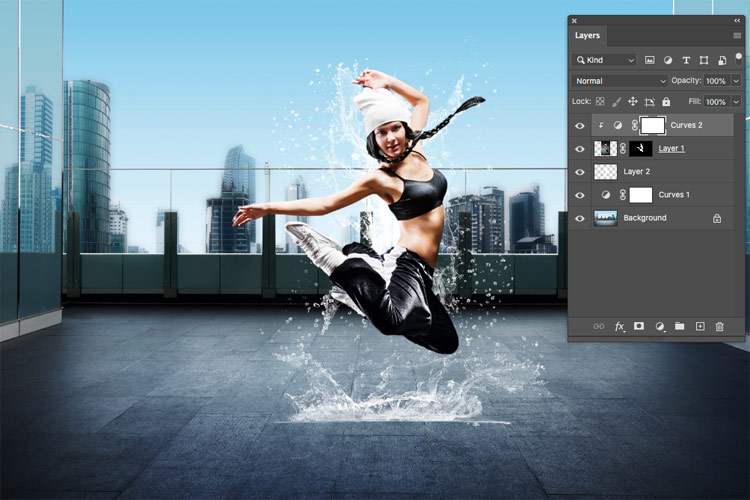Select the Layer 1 image thumbnail
Image resolution: width=750 pixels, height=500 pixels.
coord(606,148)
